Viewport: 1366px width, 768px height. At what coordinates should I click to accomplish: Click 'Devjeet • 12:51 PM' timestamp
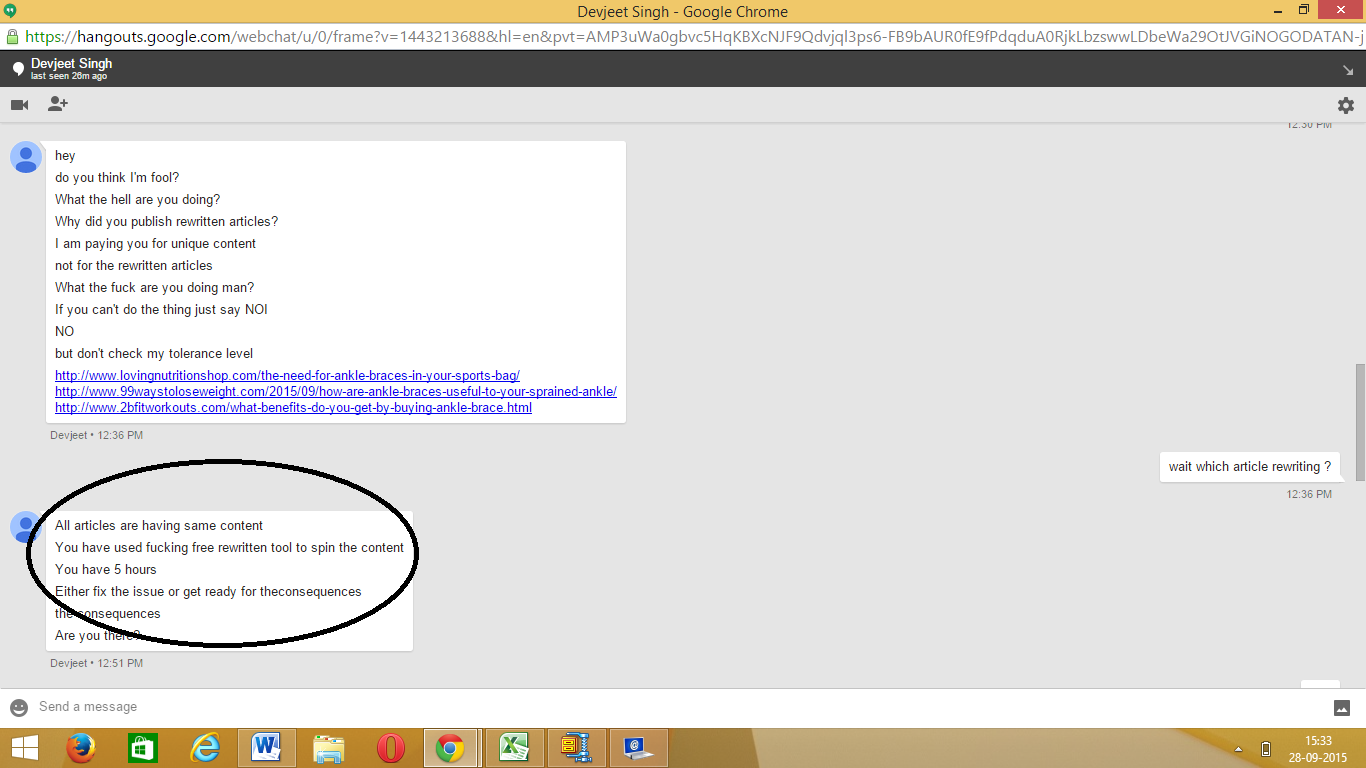(97, 663)
